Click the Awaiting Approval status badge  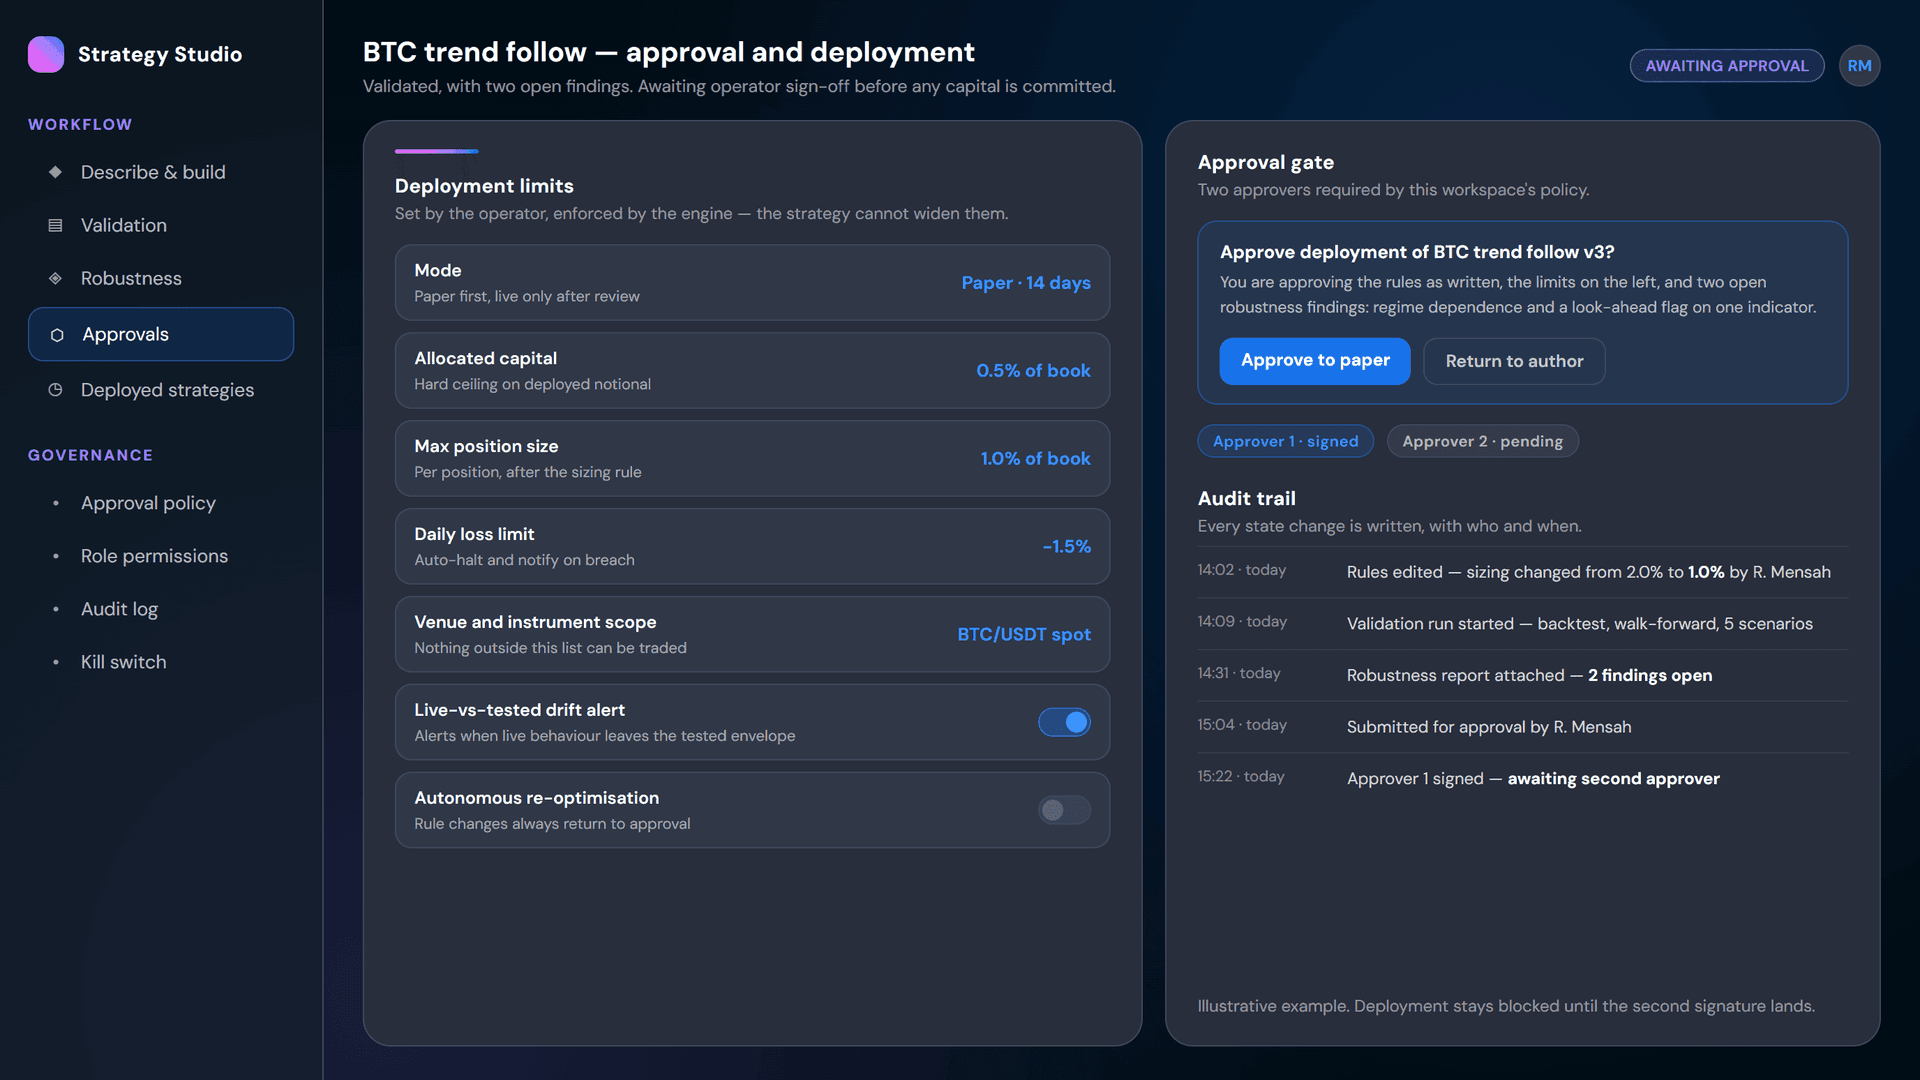(x=1727, y=66)
